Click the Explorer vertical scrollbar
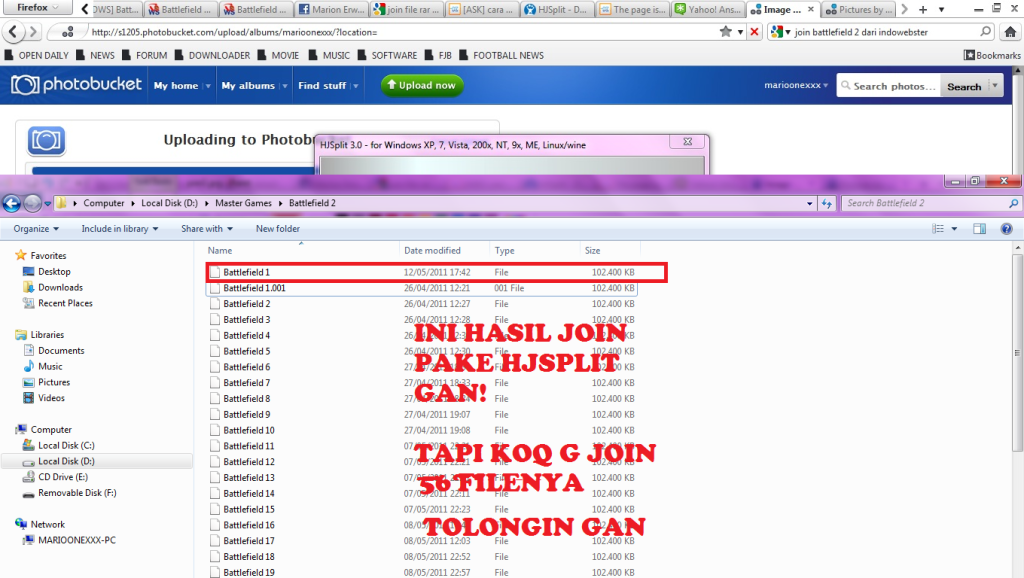 (1017, 353)
